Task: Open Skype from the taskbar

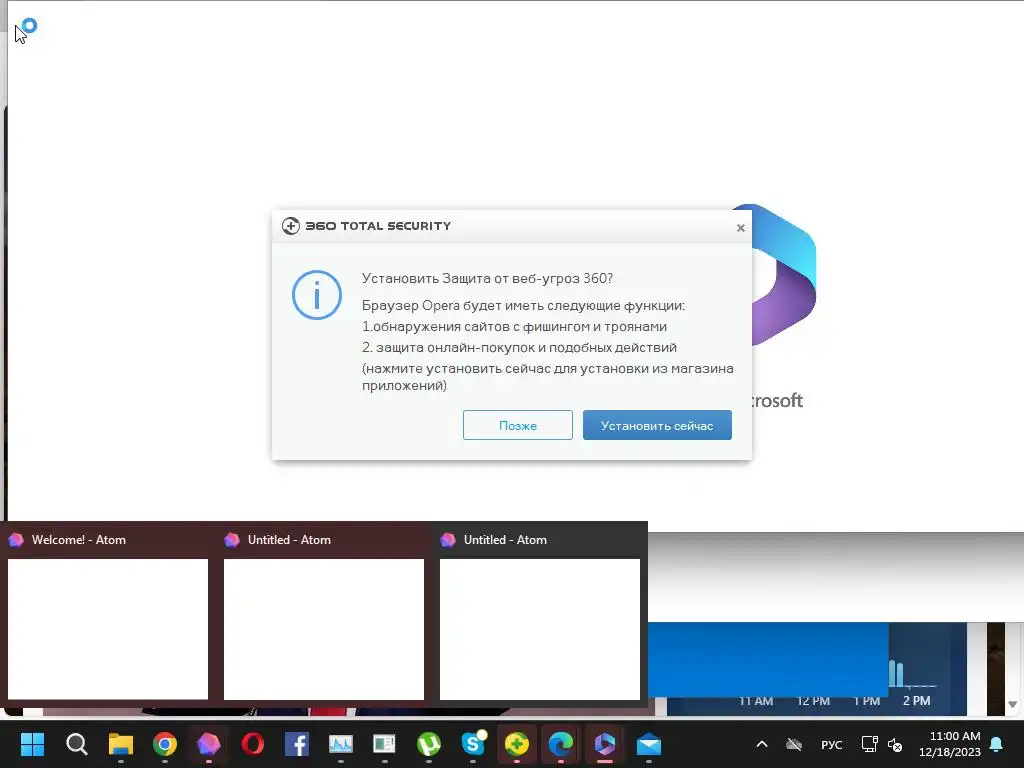Action: click(x=473, y=744)
